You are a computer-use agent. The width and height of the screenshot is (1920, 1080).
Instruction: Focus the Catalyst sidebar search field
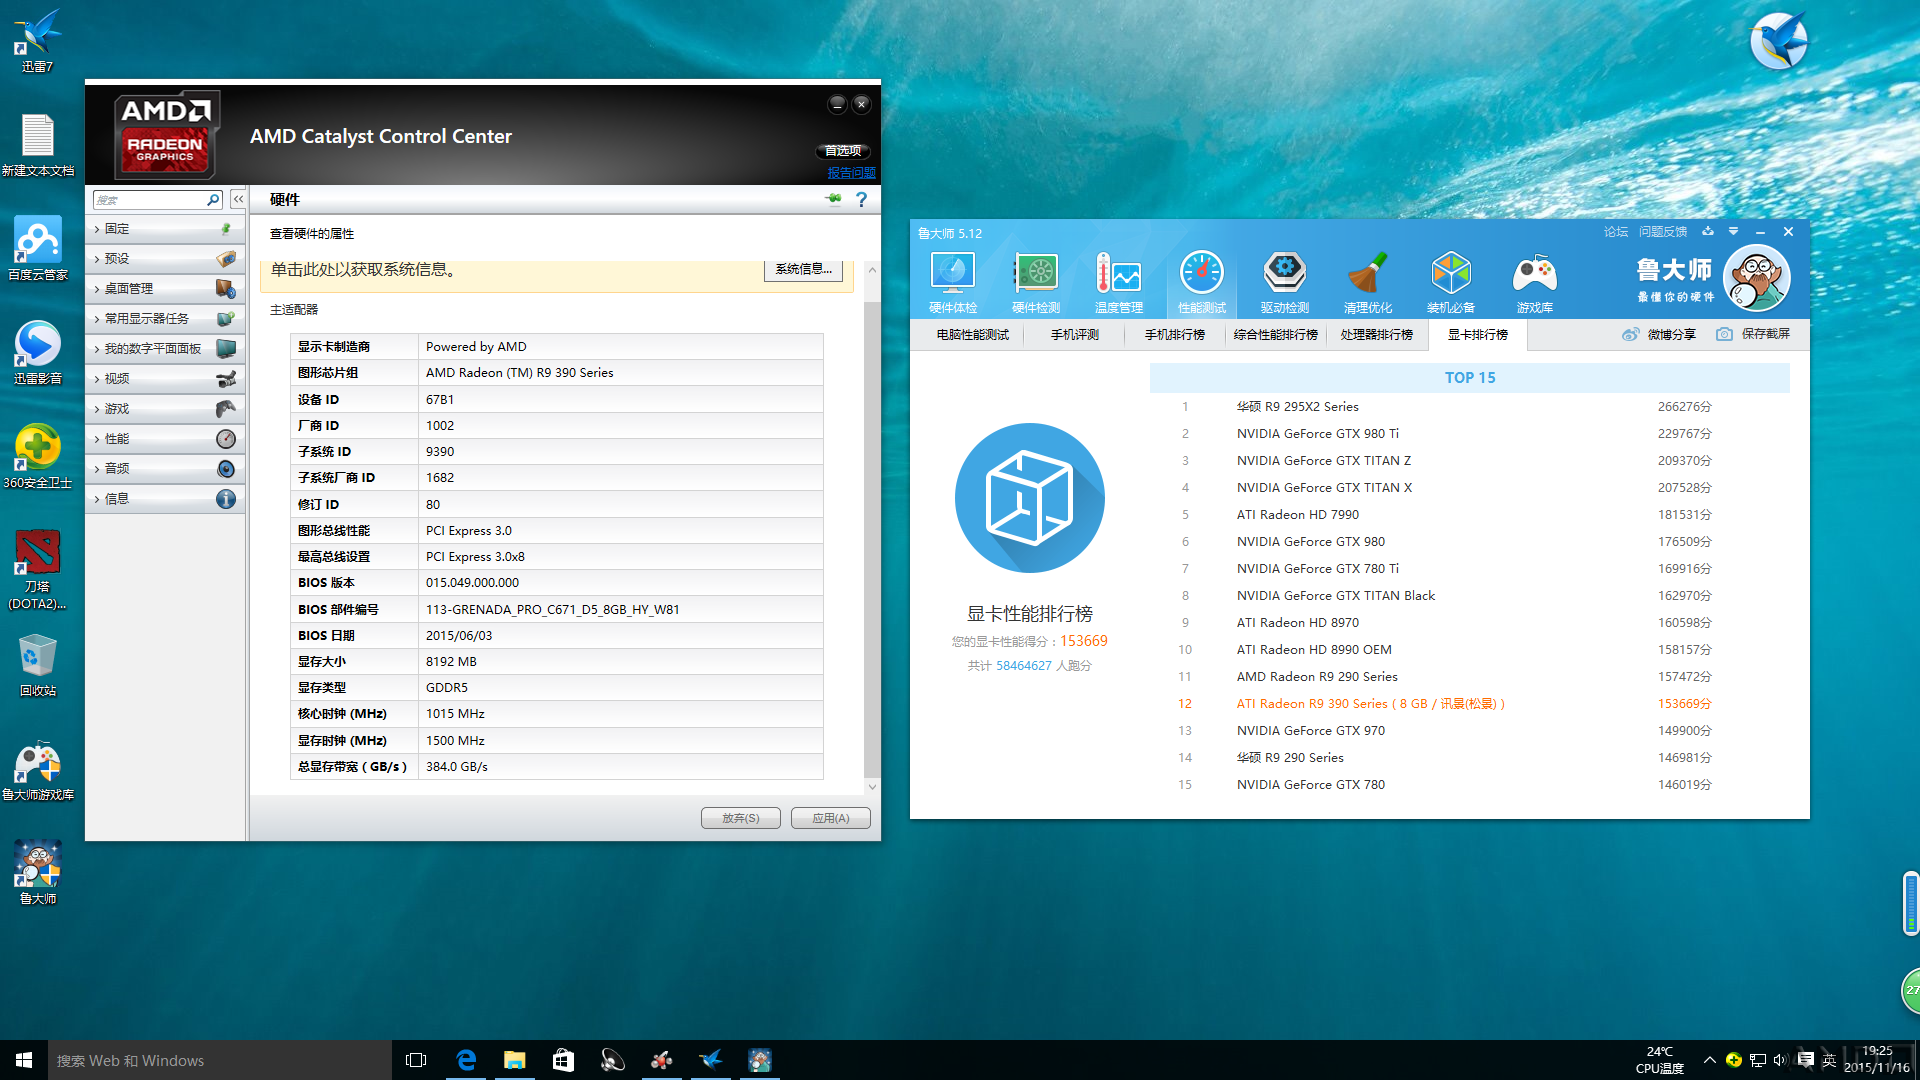[150, 200]
